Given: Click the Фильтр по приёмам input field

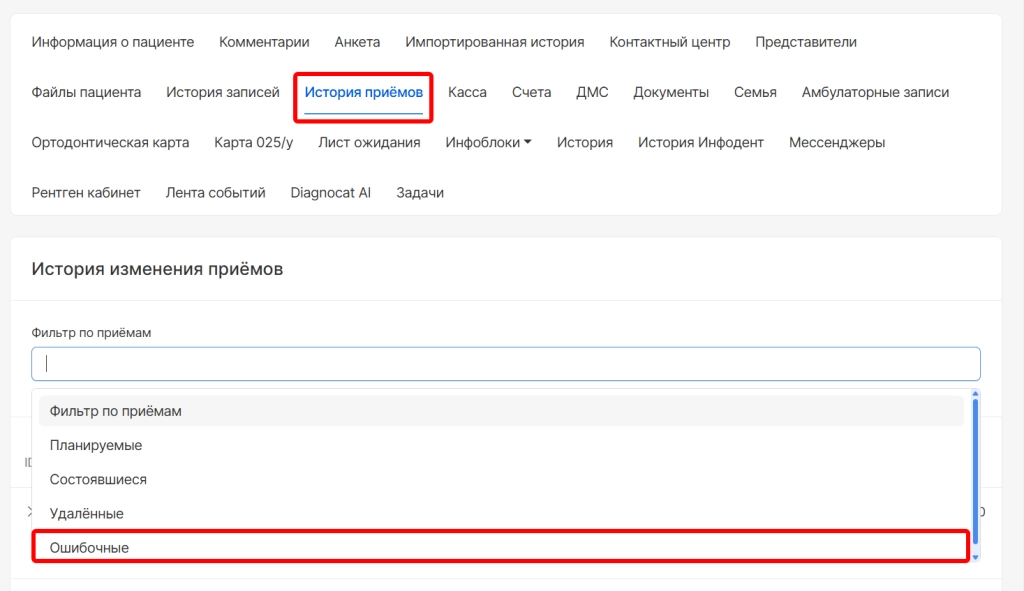Looking at the screenshot, I should 505,364.
